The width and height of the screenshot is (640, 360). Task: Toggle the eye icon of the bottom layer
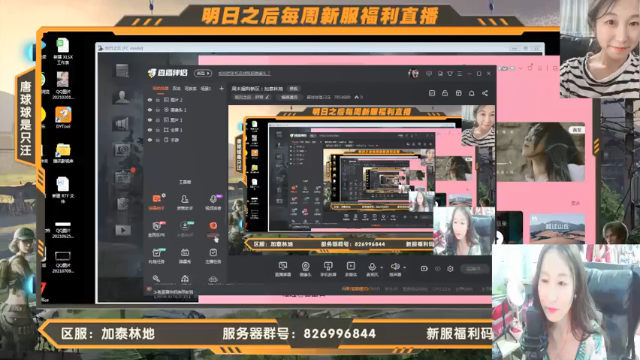[150, 140]
